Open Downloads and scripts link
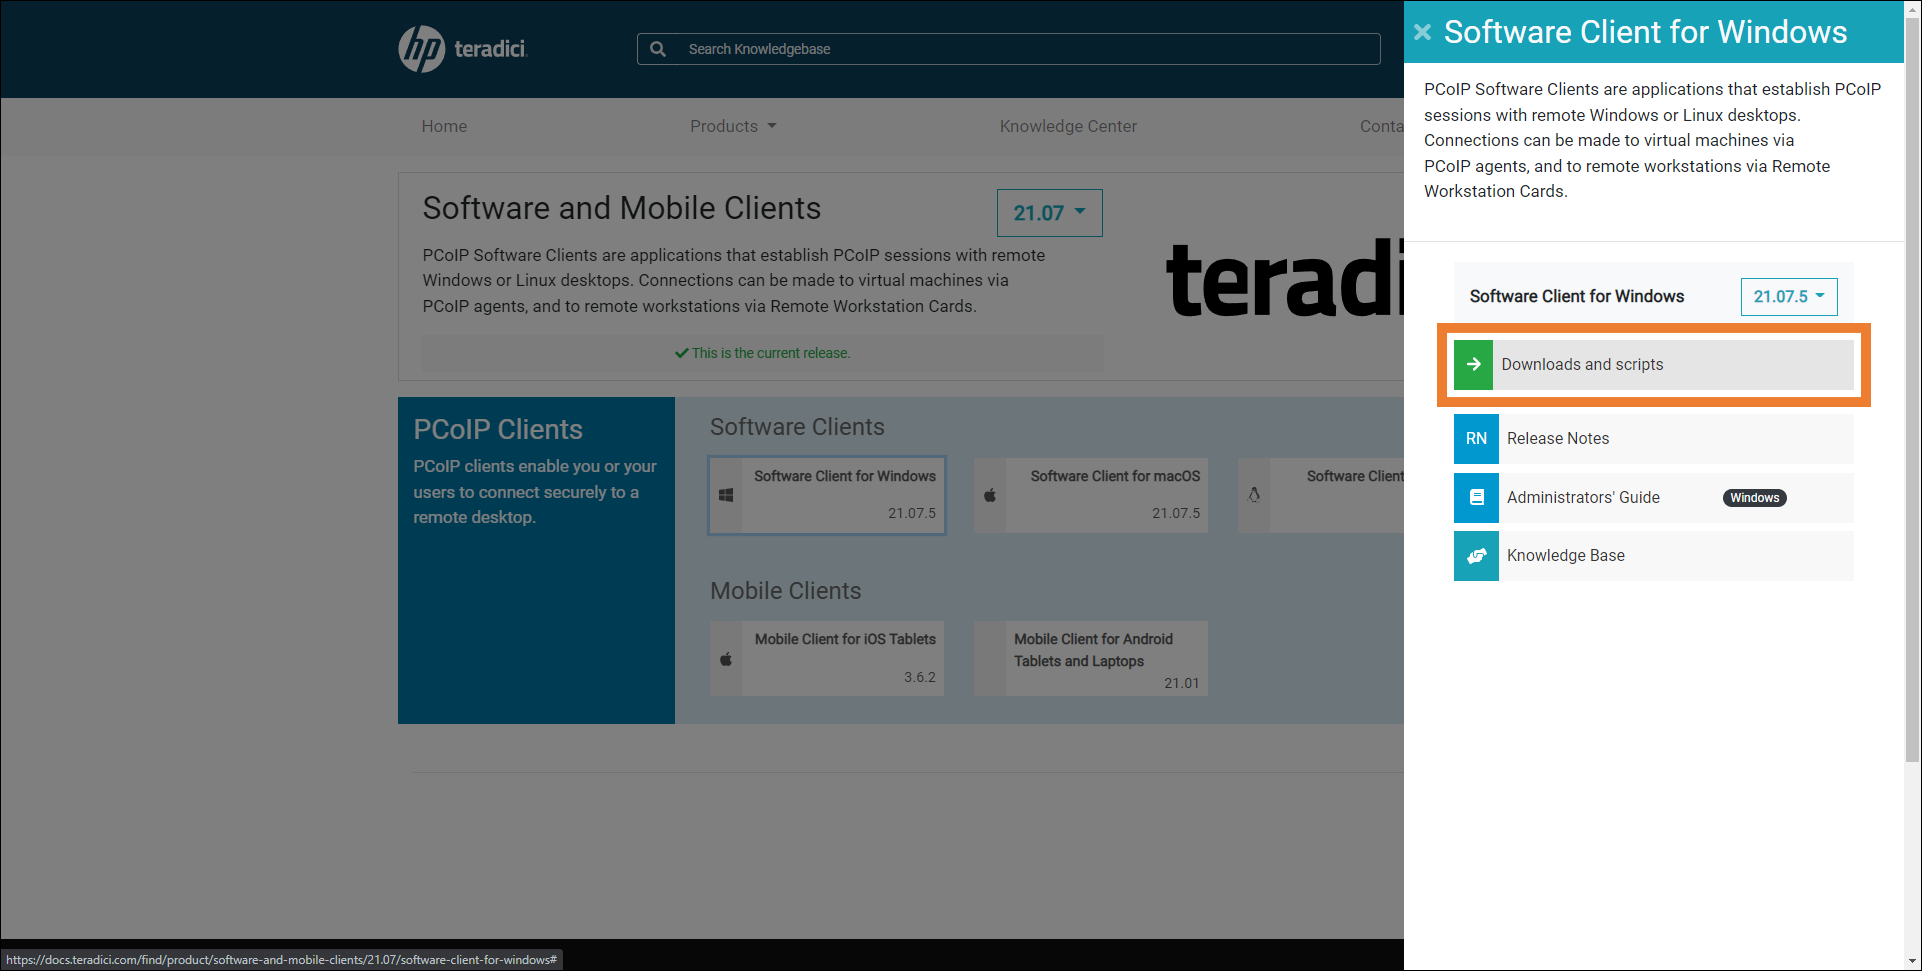 [1654, 365]
